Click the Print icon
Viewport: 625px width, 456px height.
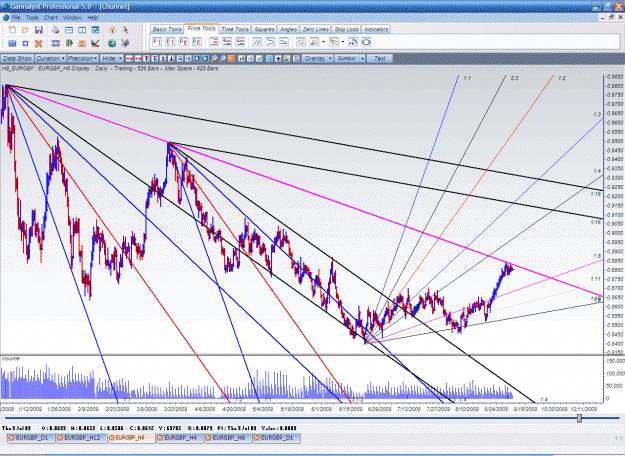point(55,30)
